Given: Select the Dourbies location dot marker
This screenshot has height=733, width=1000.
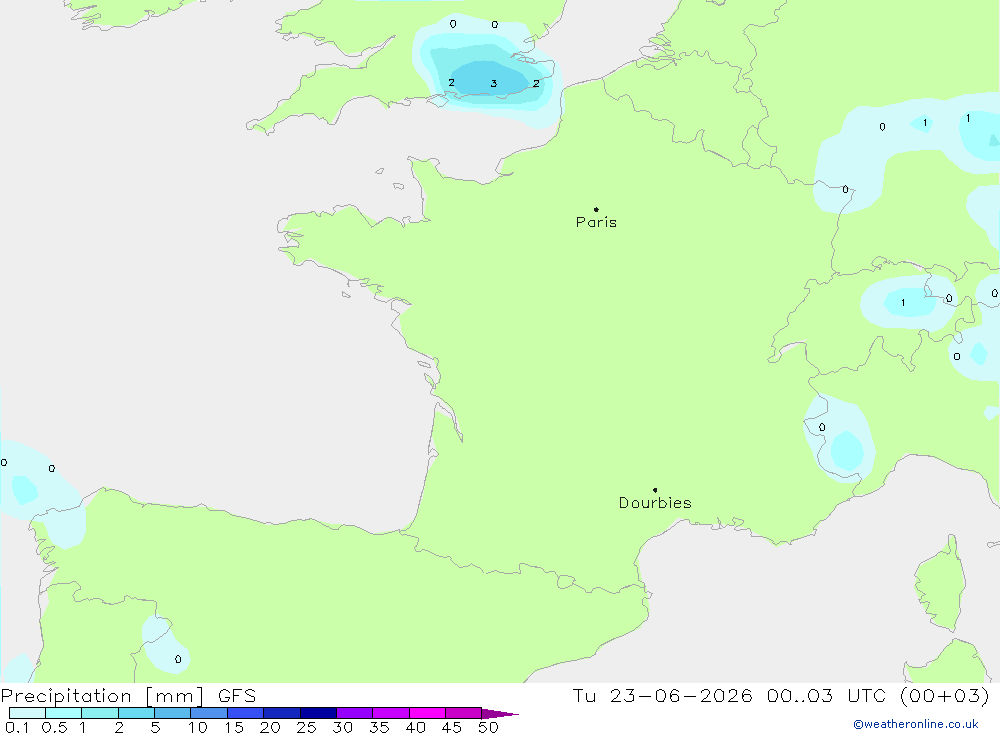Looking at the screenshot, I should click(655, 490).
